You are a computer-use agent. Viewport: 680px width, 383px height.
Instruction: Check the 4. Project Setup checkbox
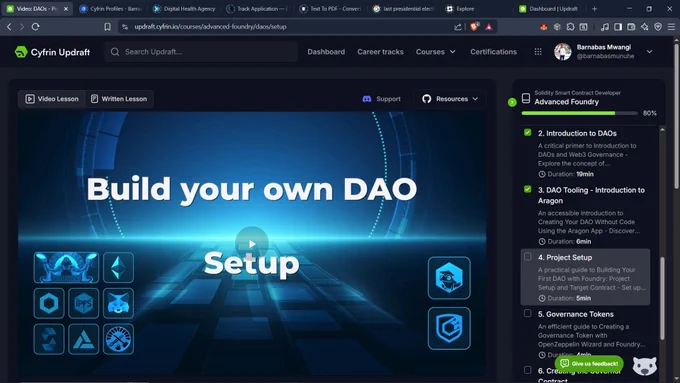point(527,256)
